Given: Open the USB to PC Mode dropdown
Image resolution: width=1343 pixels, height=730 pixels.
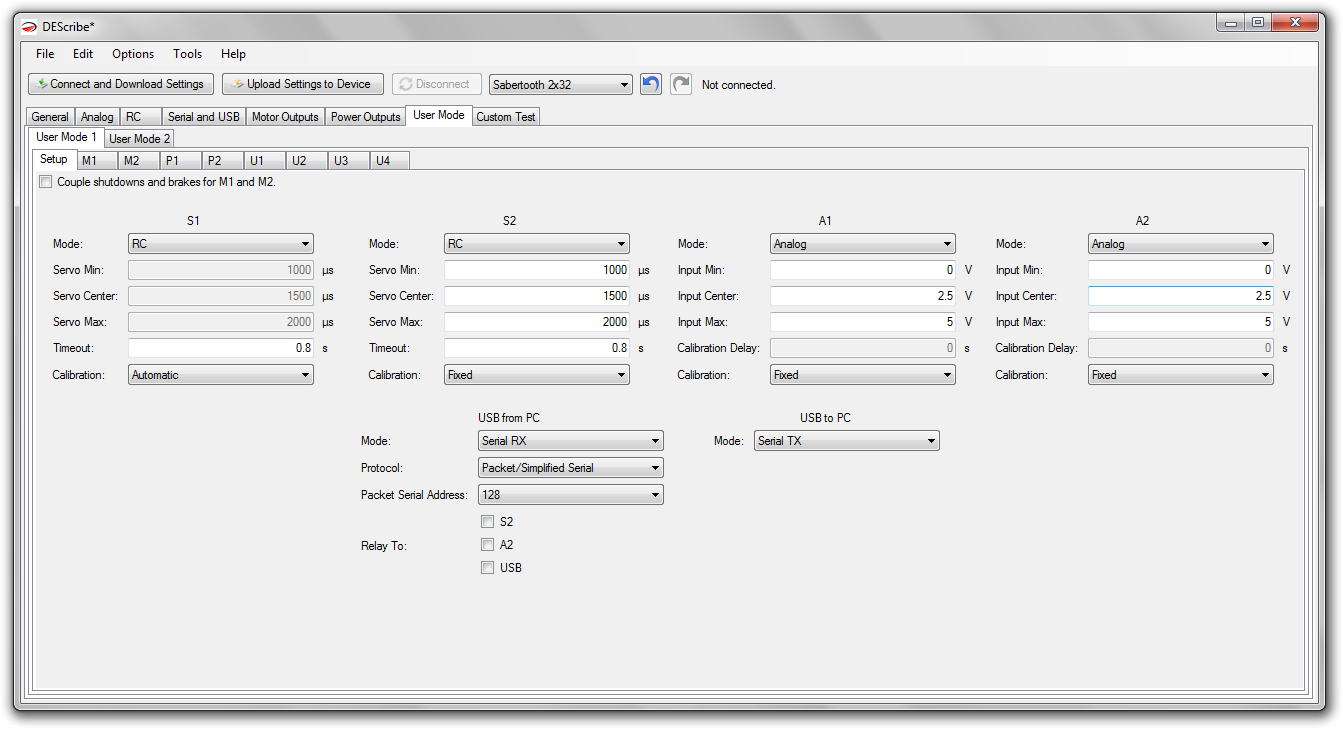Looking at the screenshot, I should (x=846, y=441).
